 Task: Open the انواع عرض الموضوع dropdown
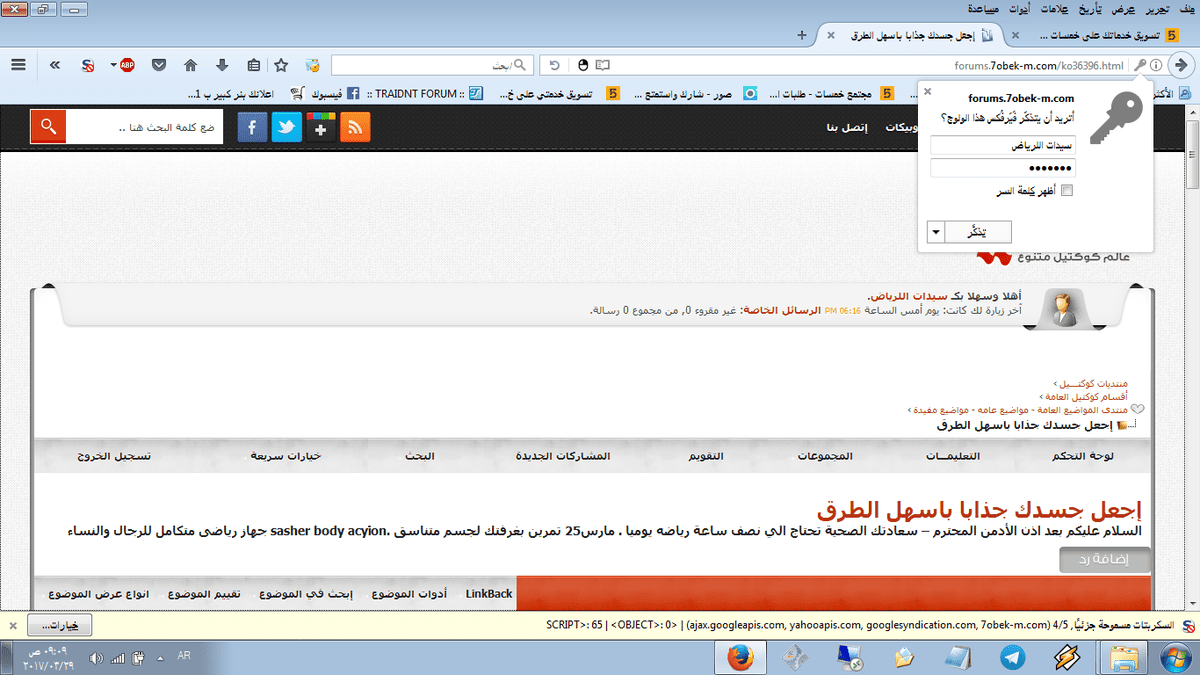(99, 593)
